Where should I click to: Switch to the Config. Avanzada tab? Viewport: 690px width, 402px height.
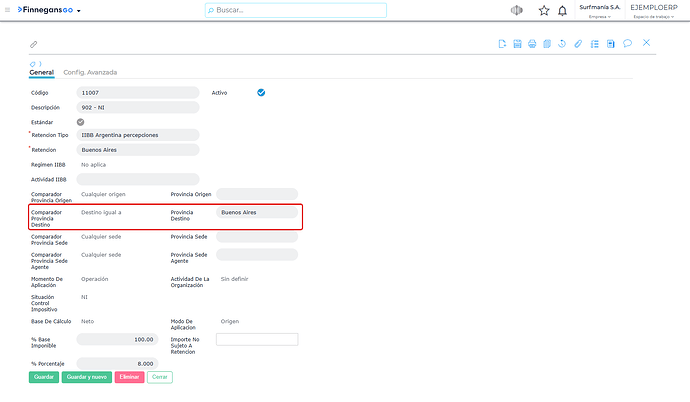[x=90, y=72]
